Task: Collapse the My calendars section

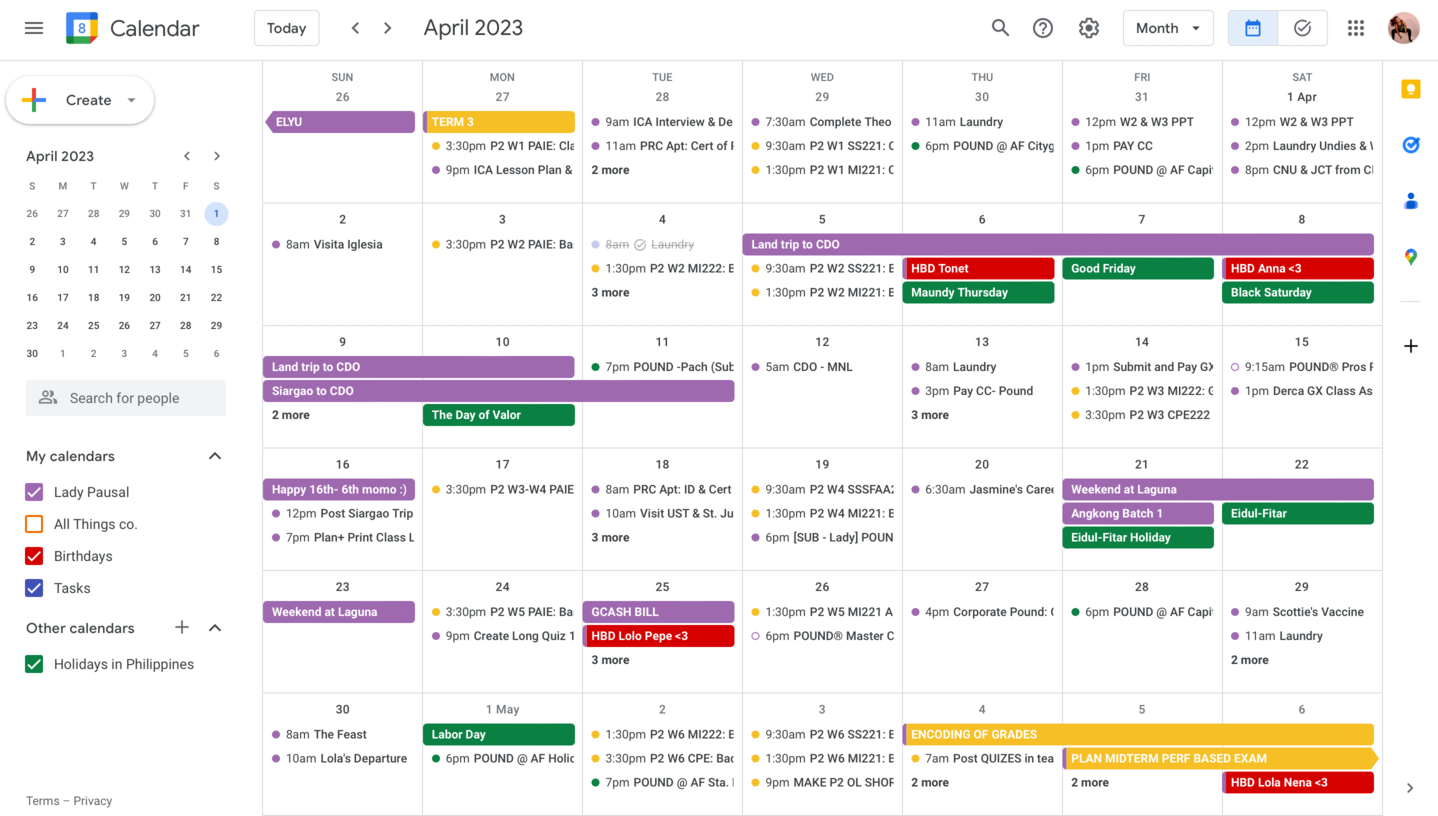Action: click(x=215, y=456)
